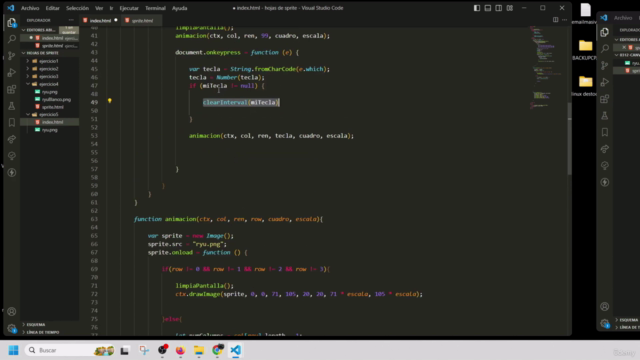
Task: Open the Search view in activity bar
Action: tap(11, 39)
